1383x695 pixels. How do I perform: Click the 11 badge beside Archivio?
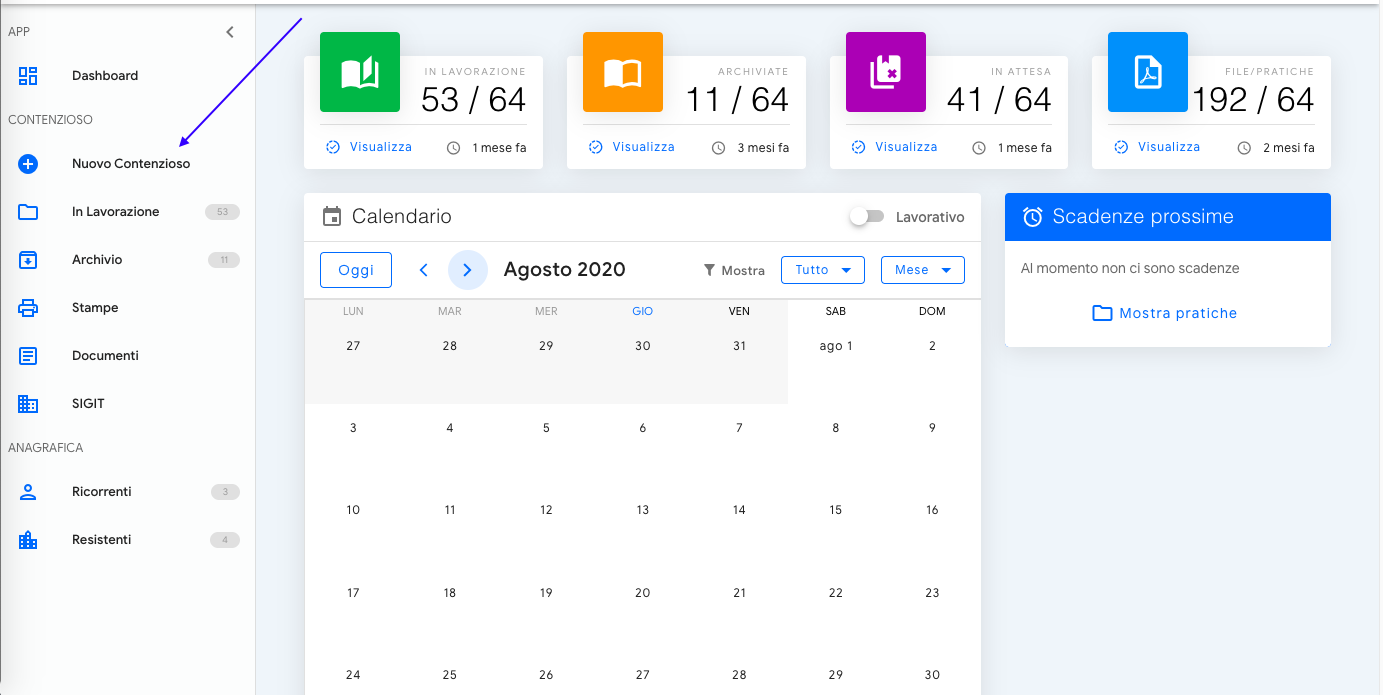(224, 260)
